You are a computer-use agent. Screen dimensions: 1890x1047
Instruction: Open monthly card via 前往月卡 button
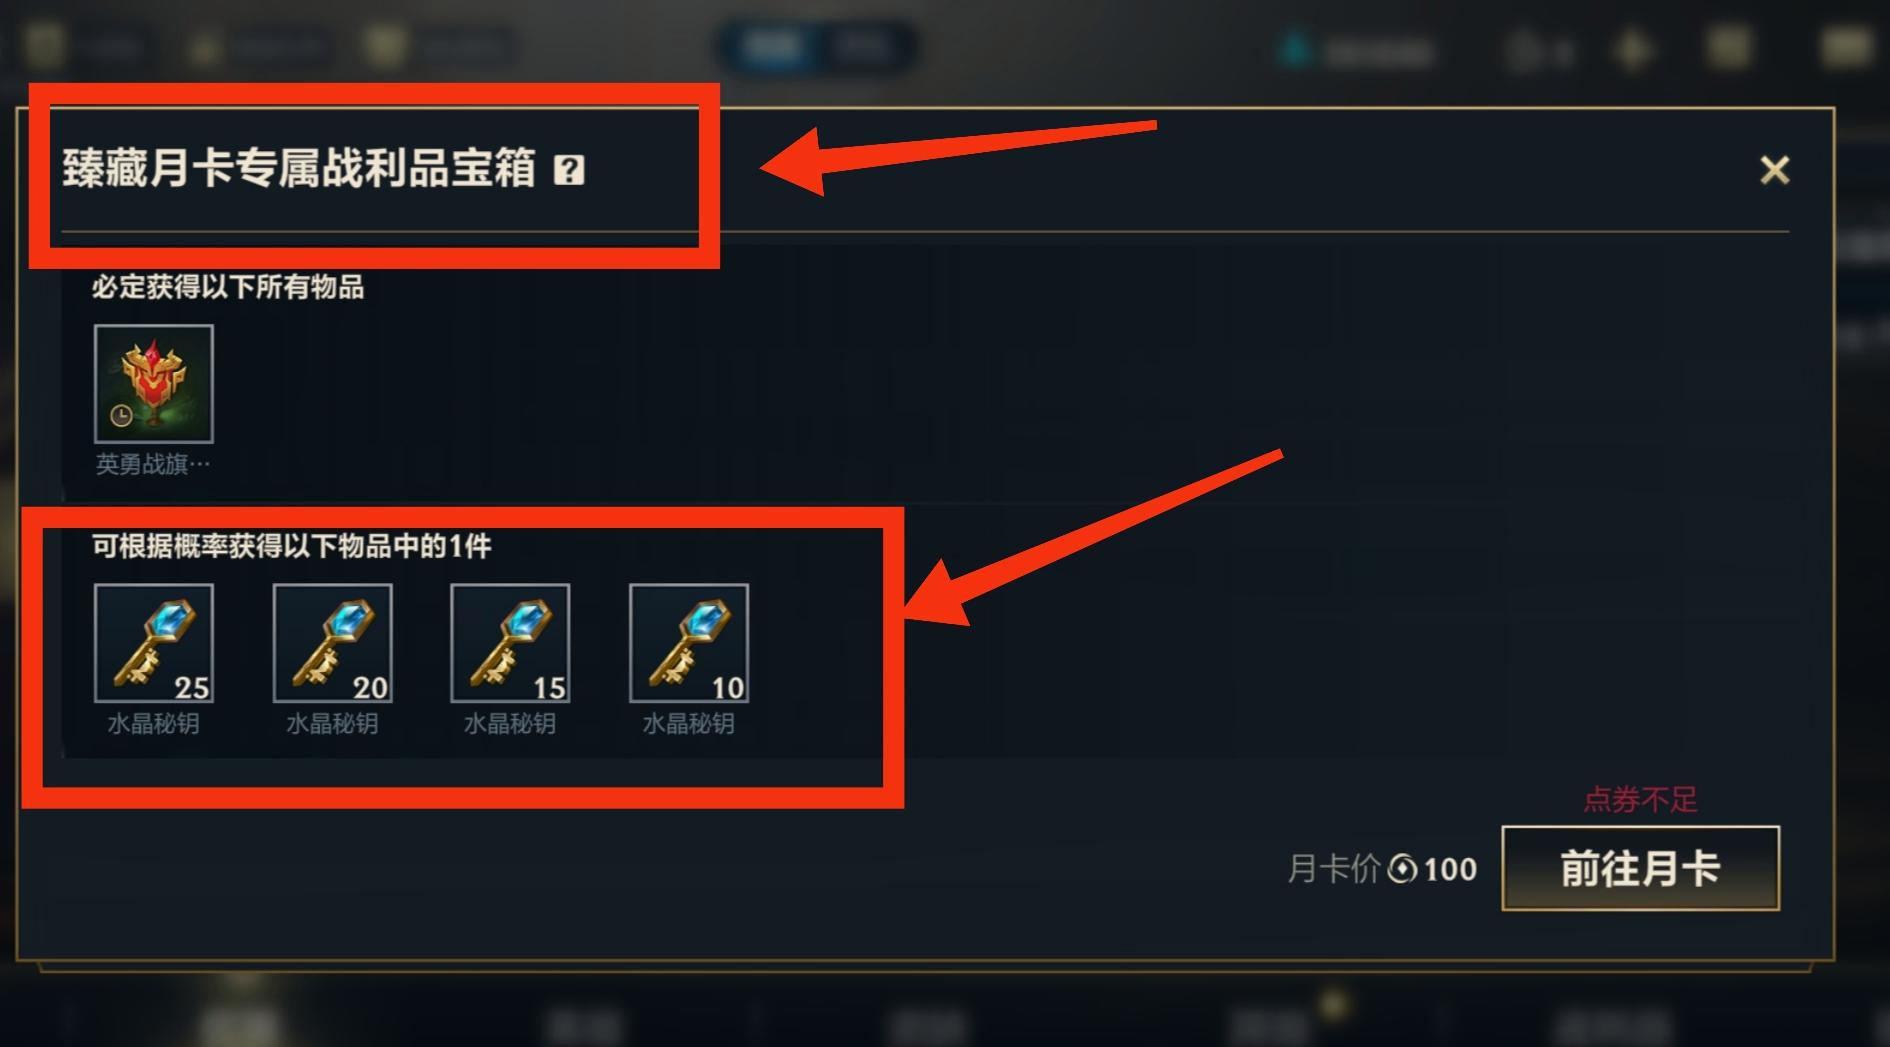[x=1640, y=868]
